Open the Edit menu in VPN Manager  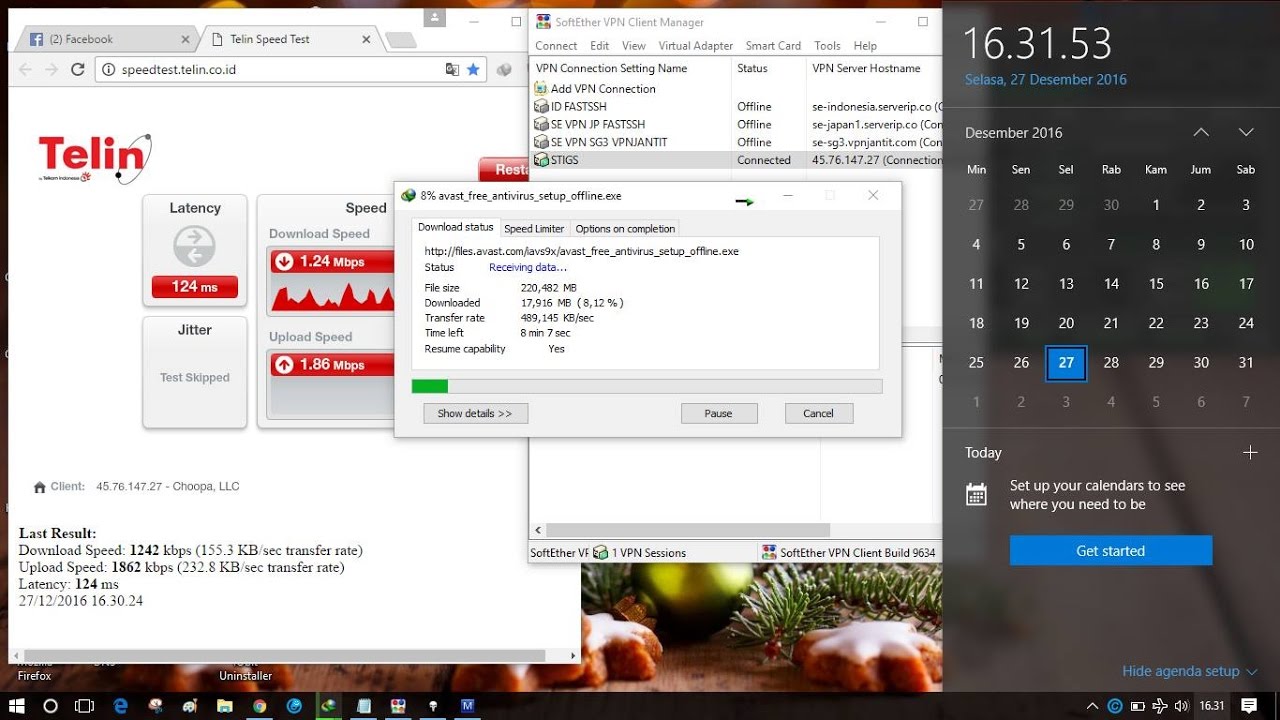pos(600,45)
